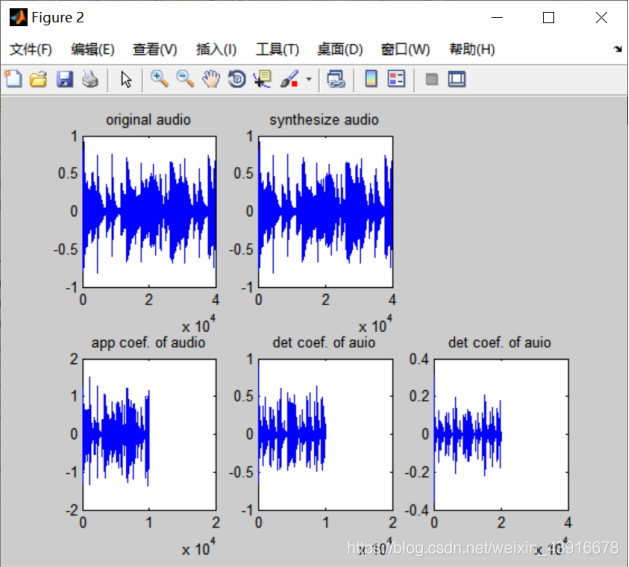Image resolution: width=629 pixels, height=567 pixels.
Task: Maximize the Figure 2 window
Action: point(548,18)
